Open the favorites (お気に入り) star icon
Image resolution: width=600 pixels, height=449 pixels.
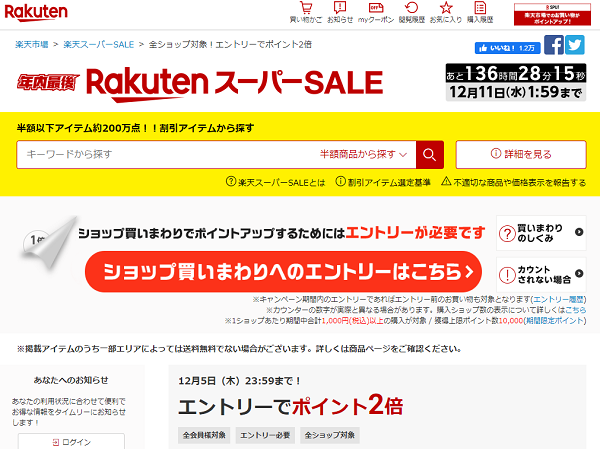(x=446, y=13)
